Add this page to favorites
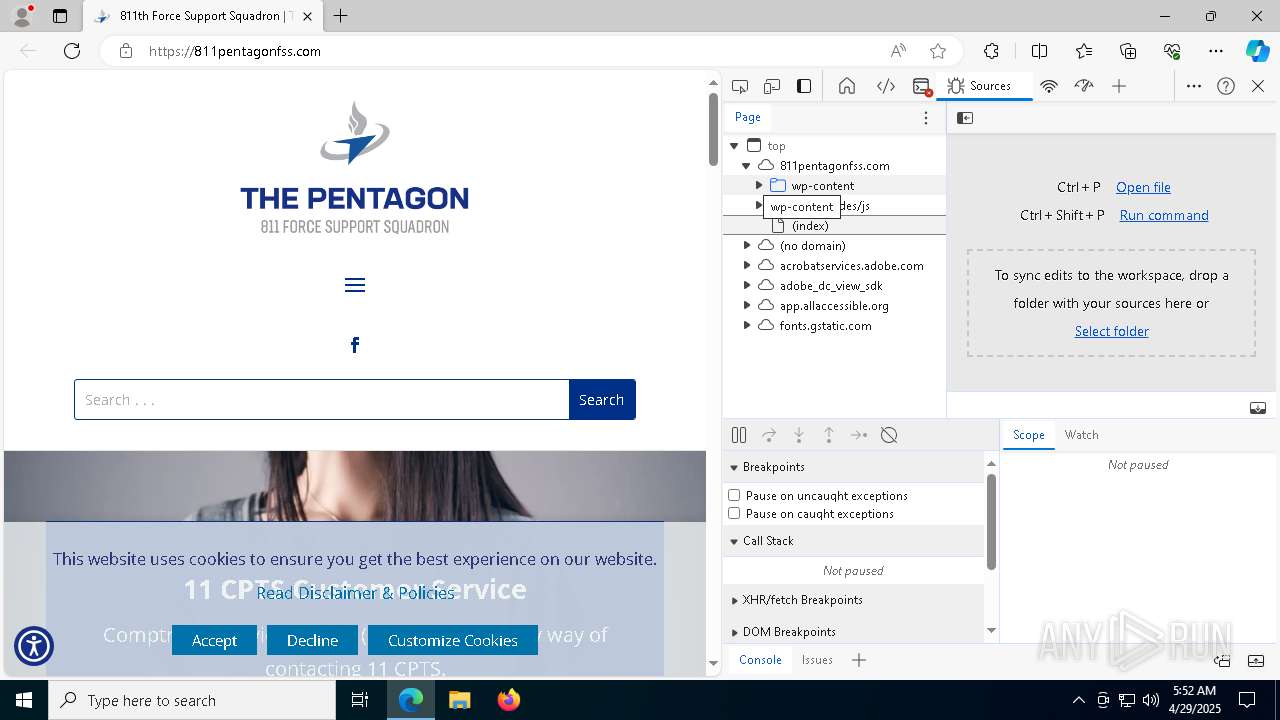The width and height of the screenshot is (1280, 720). 937,51
